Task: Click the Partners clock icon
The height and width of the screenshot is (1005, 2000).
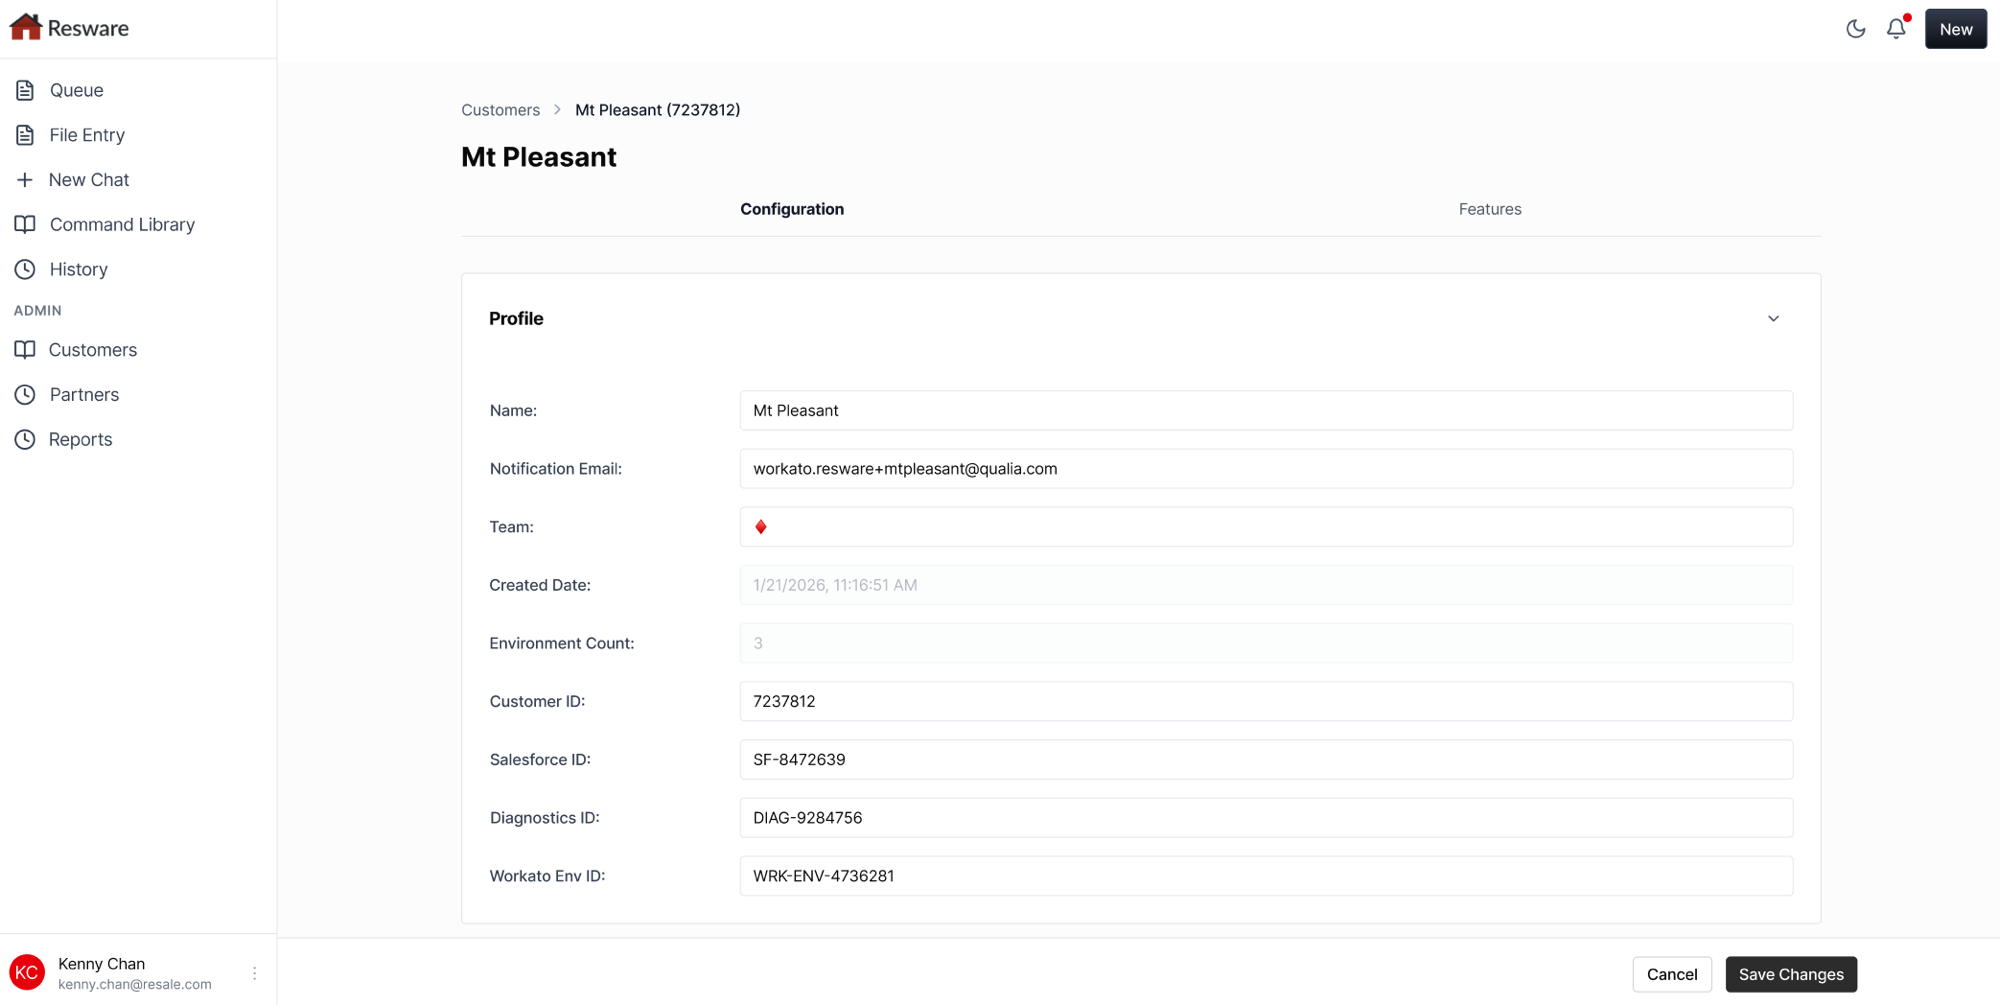Action: tap(25, 394)
